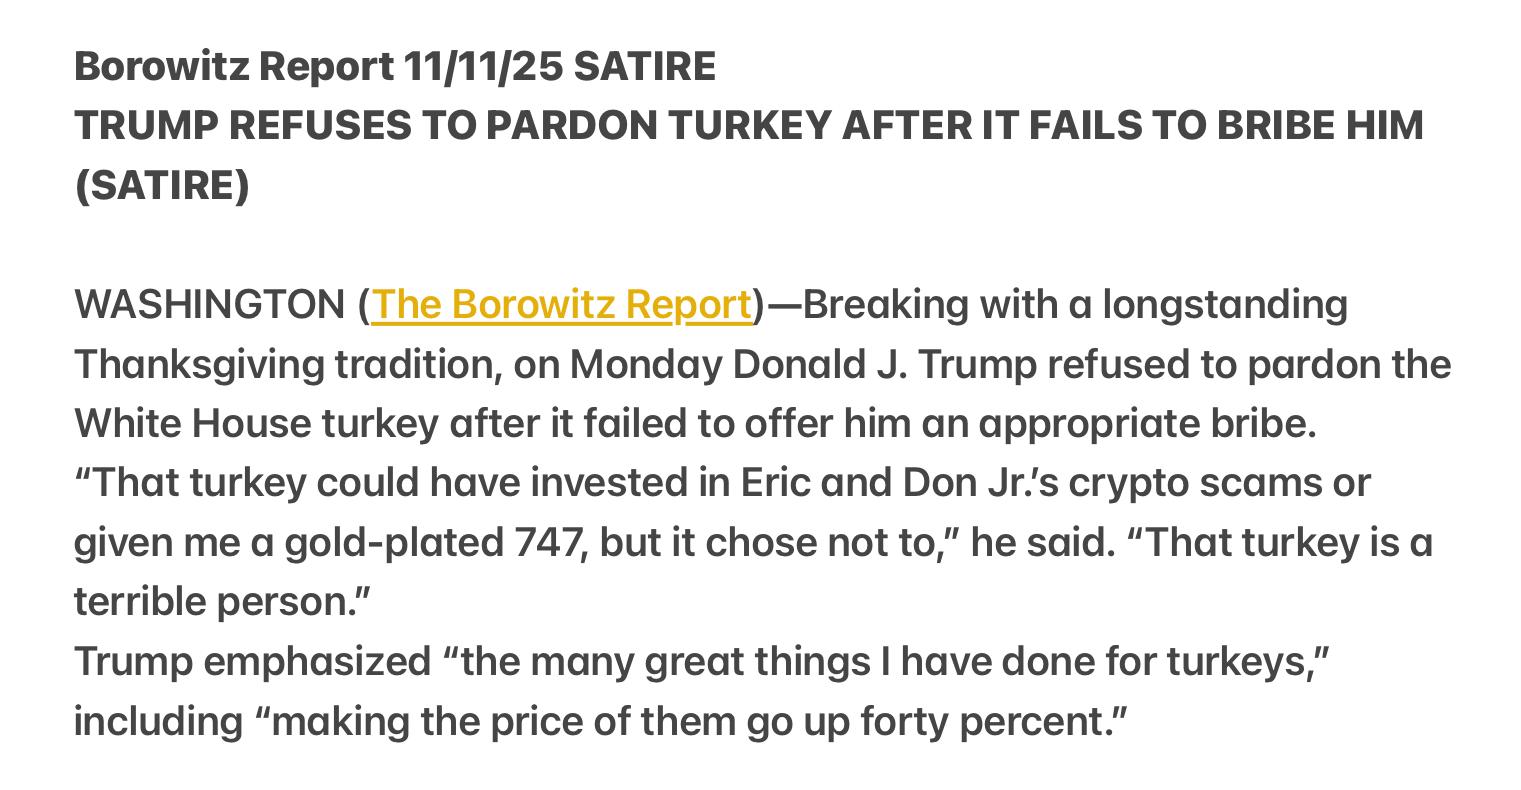Click the words "Trump emphasized" in the last paragraph
Screen dimensions: 1521x790
(x=251, y=661)
